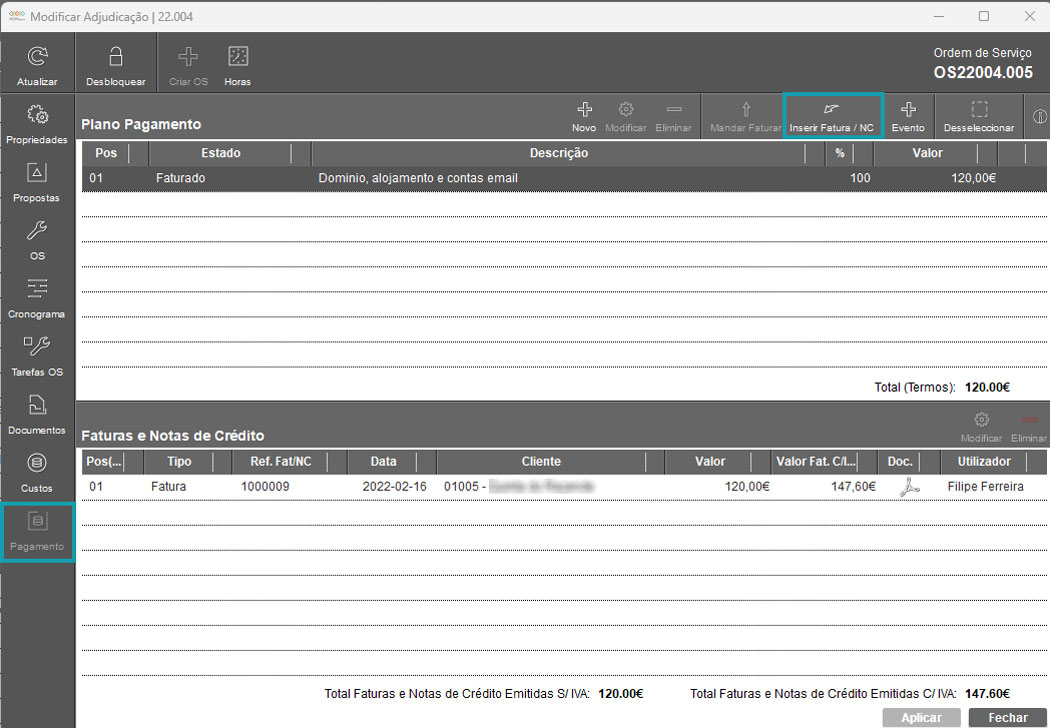Click Inserir Fatura / NC
This screenshot has width=1050, height=728.
tap(832, 116)
